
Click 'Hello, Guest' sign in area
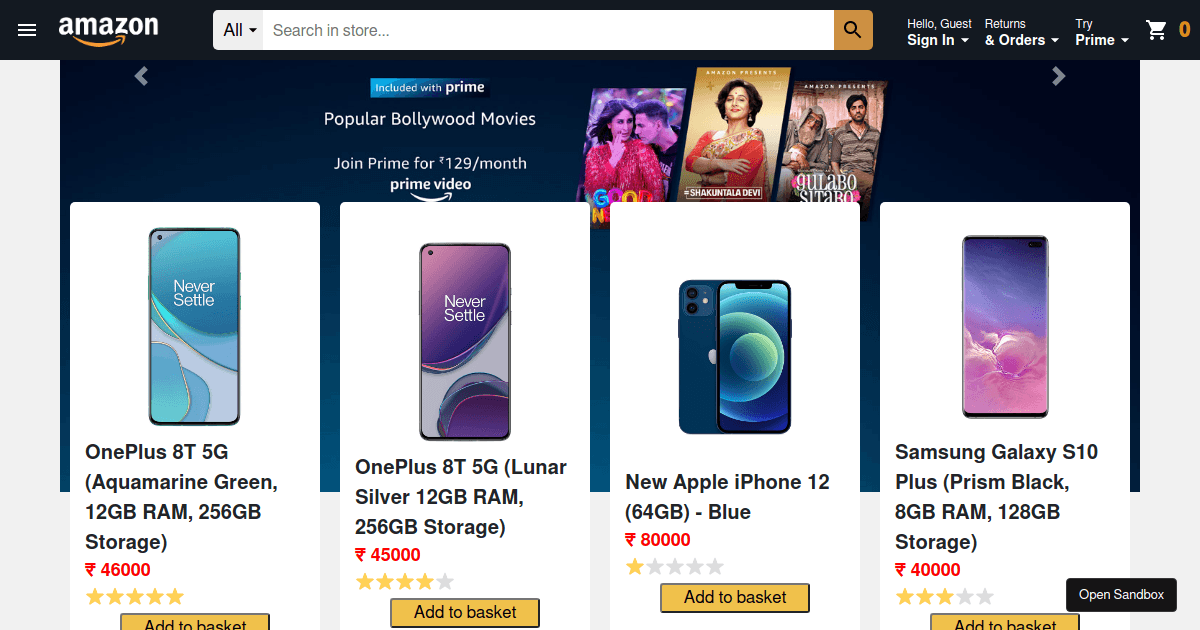coord(939,23)
